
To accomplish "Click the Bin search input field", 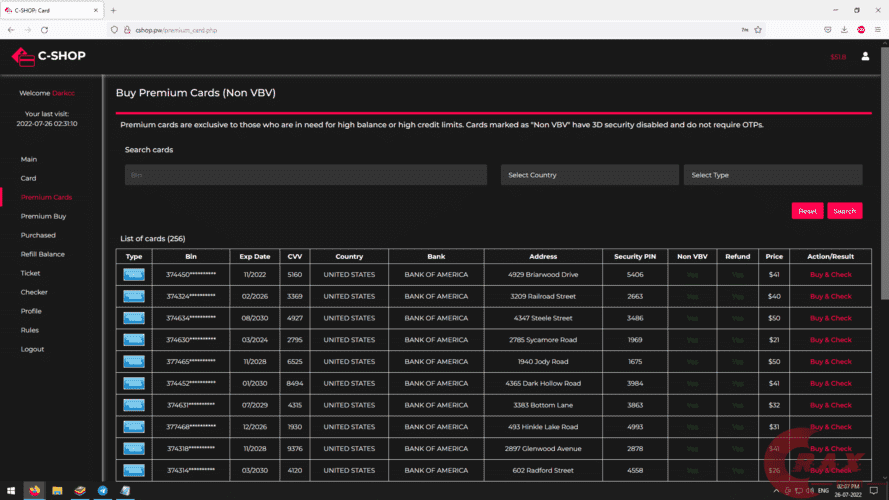I will tap(306, 175).
